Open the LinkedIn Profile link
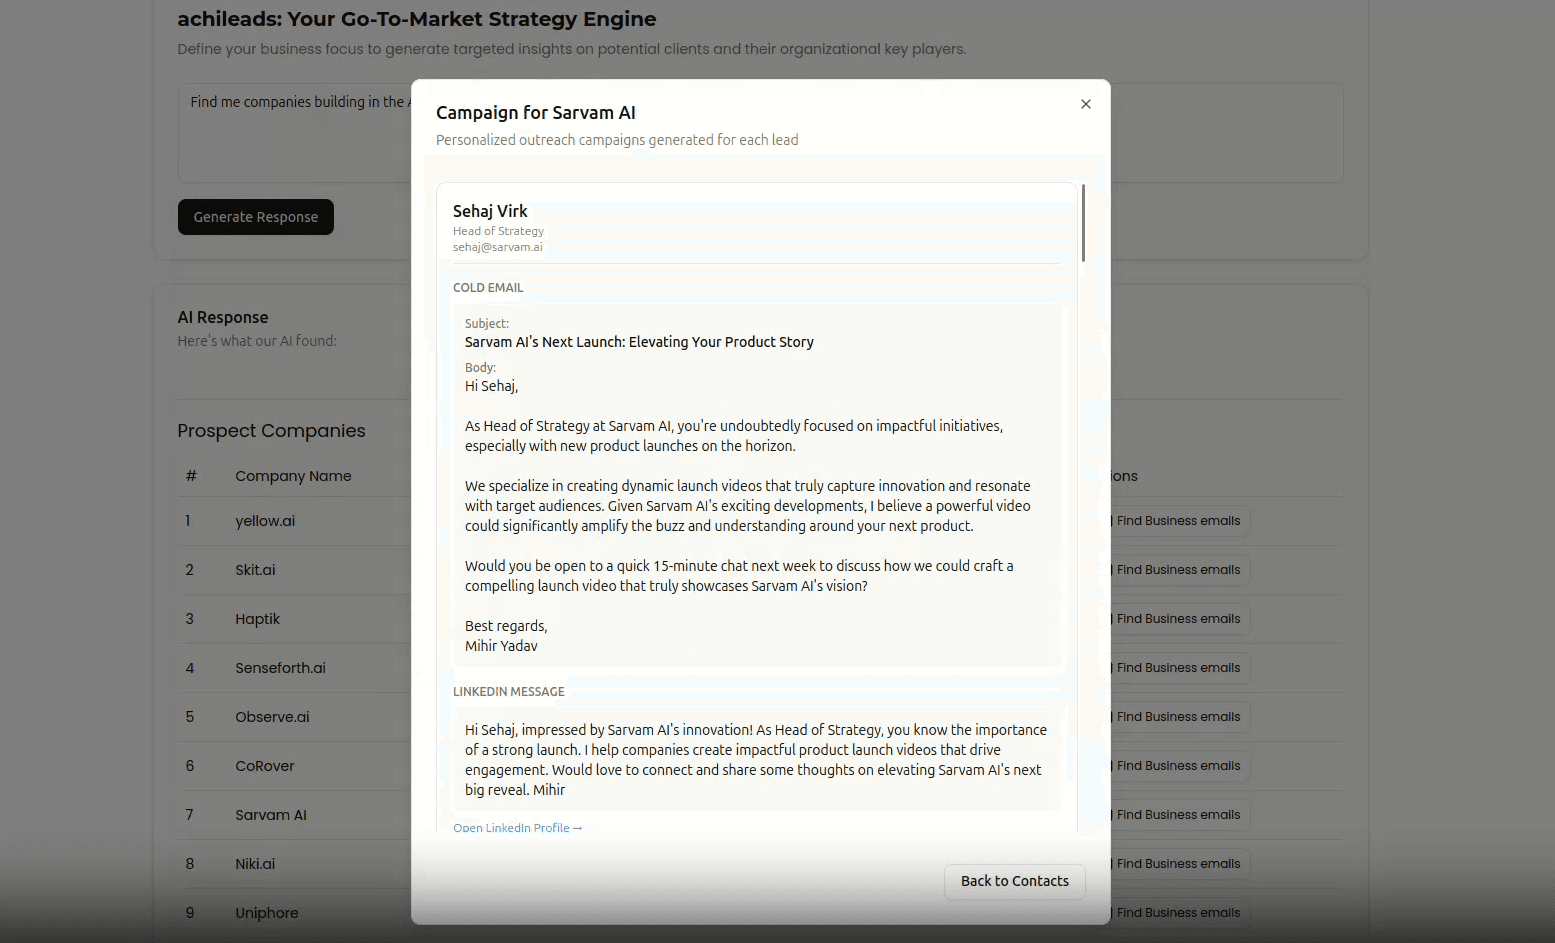Screen dimensions: 1555x943 (517, 827)
